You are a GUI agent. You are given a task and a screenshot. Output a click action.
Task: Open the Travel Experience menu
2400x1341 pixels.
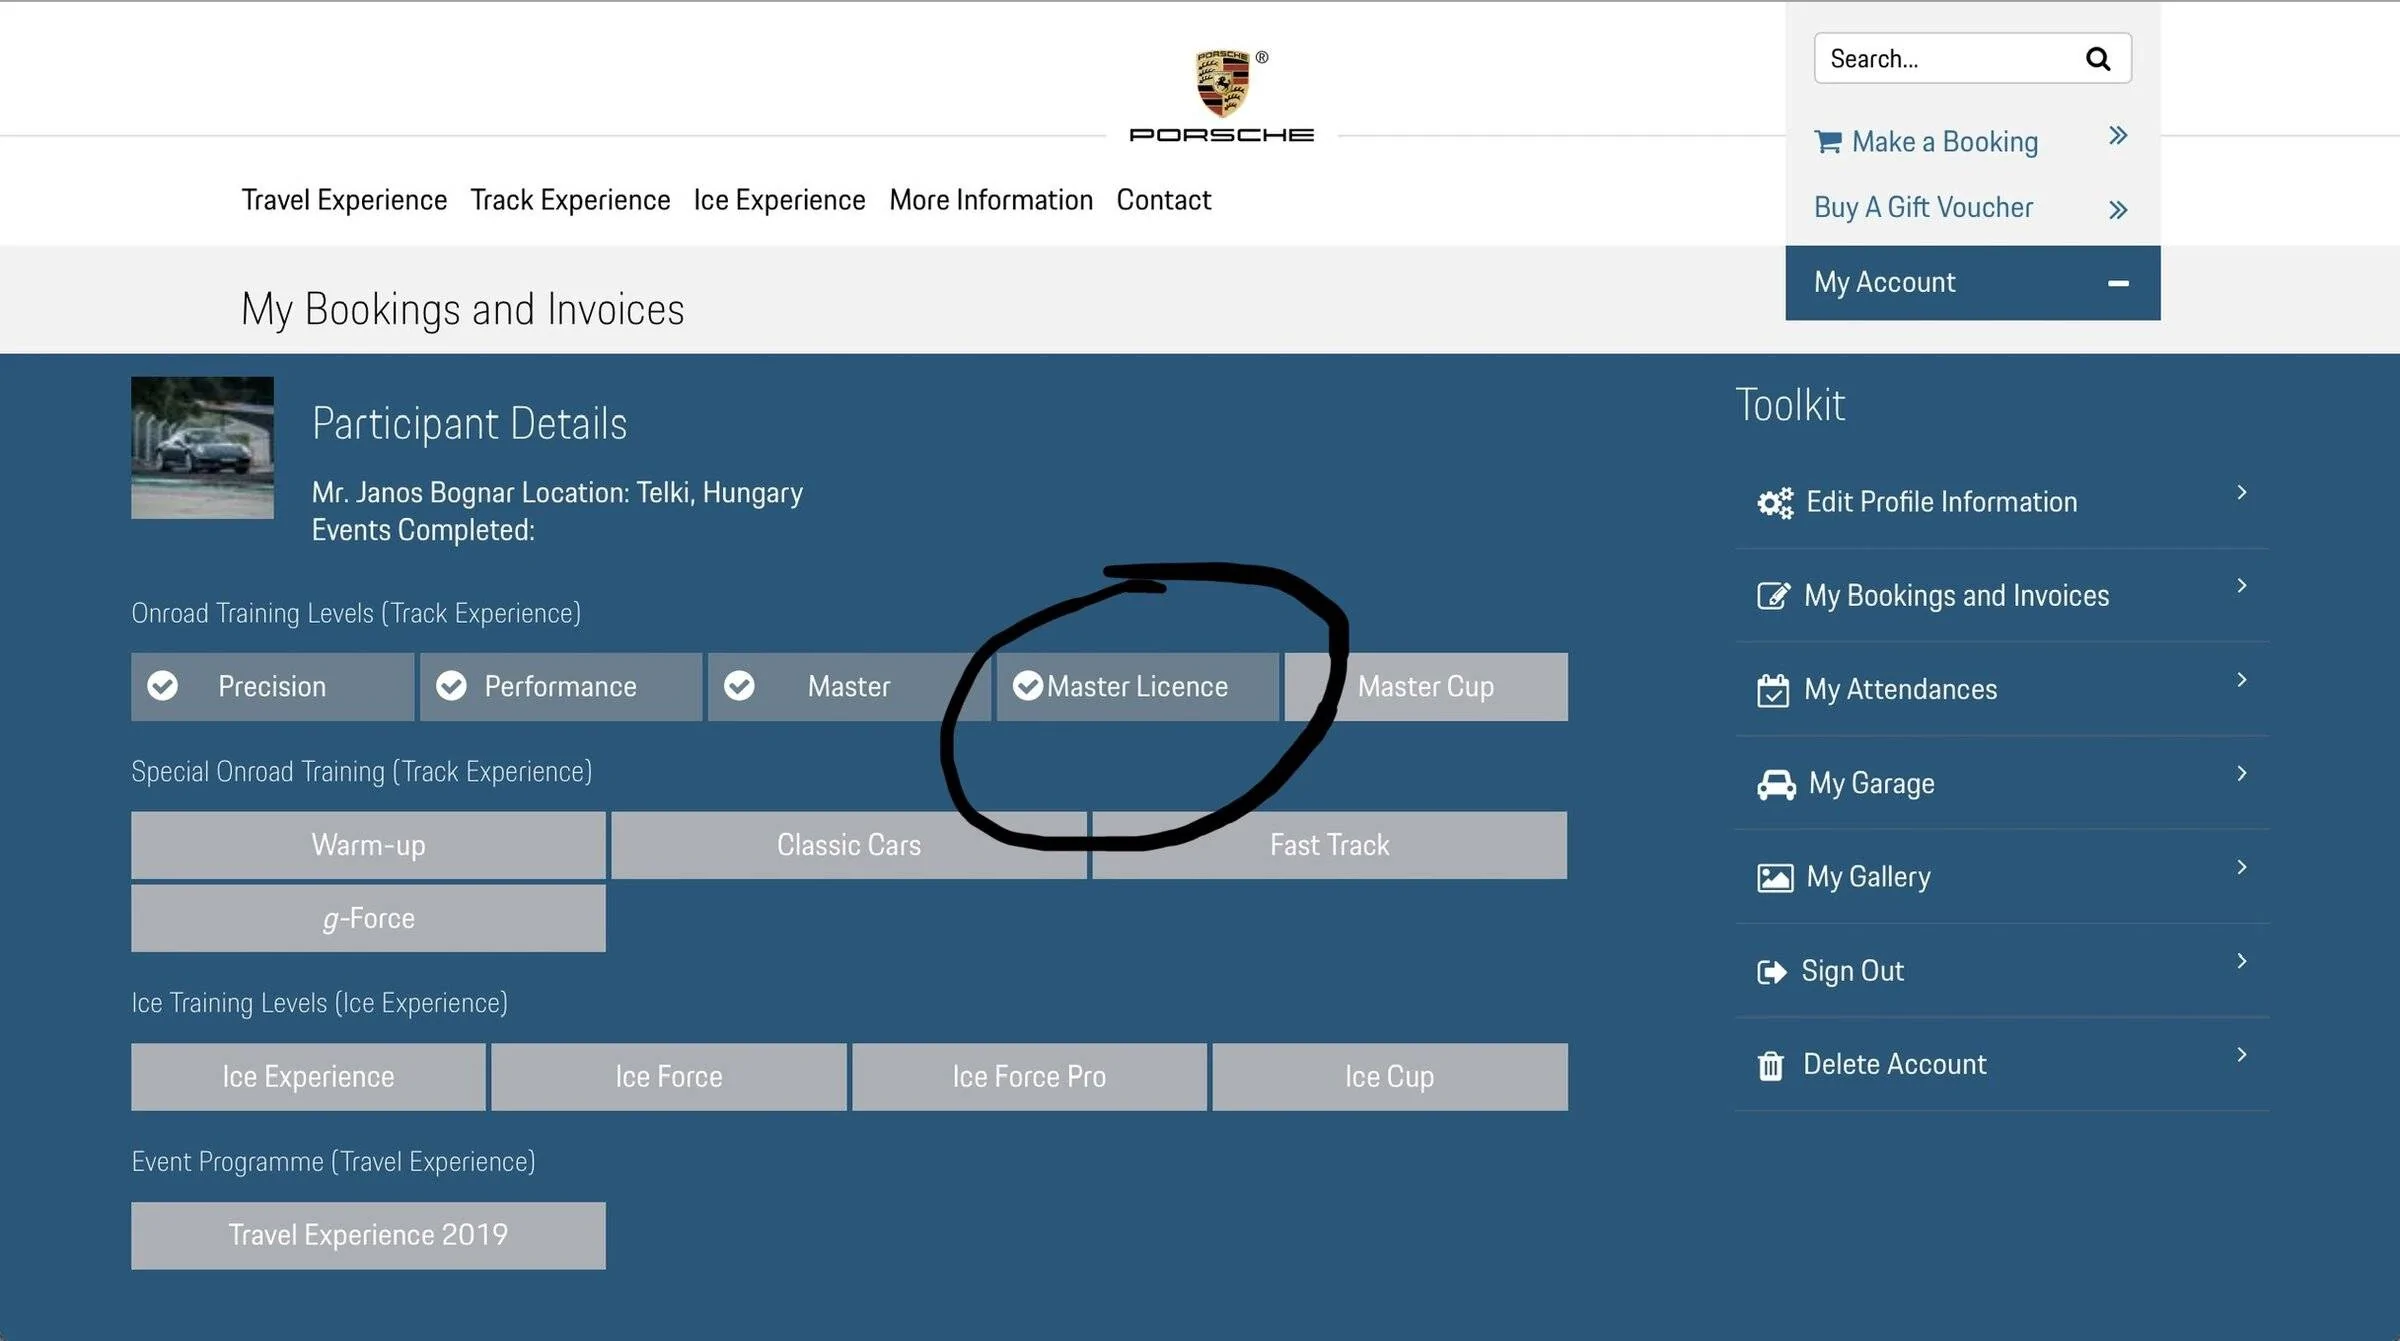click(344, 200)
